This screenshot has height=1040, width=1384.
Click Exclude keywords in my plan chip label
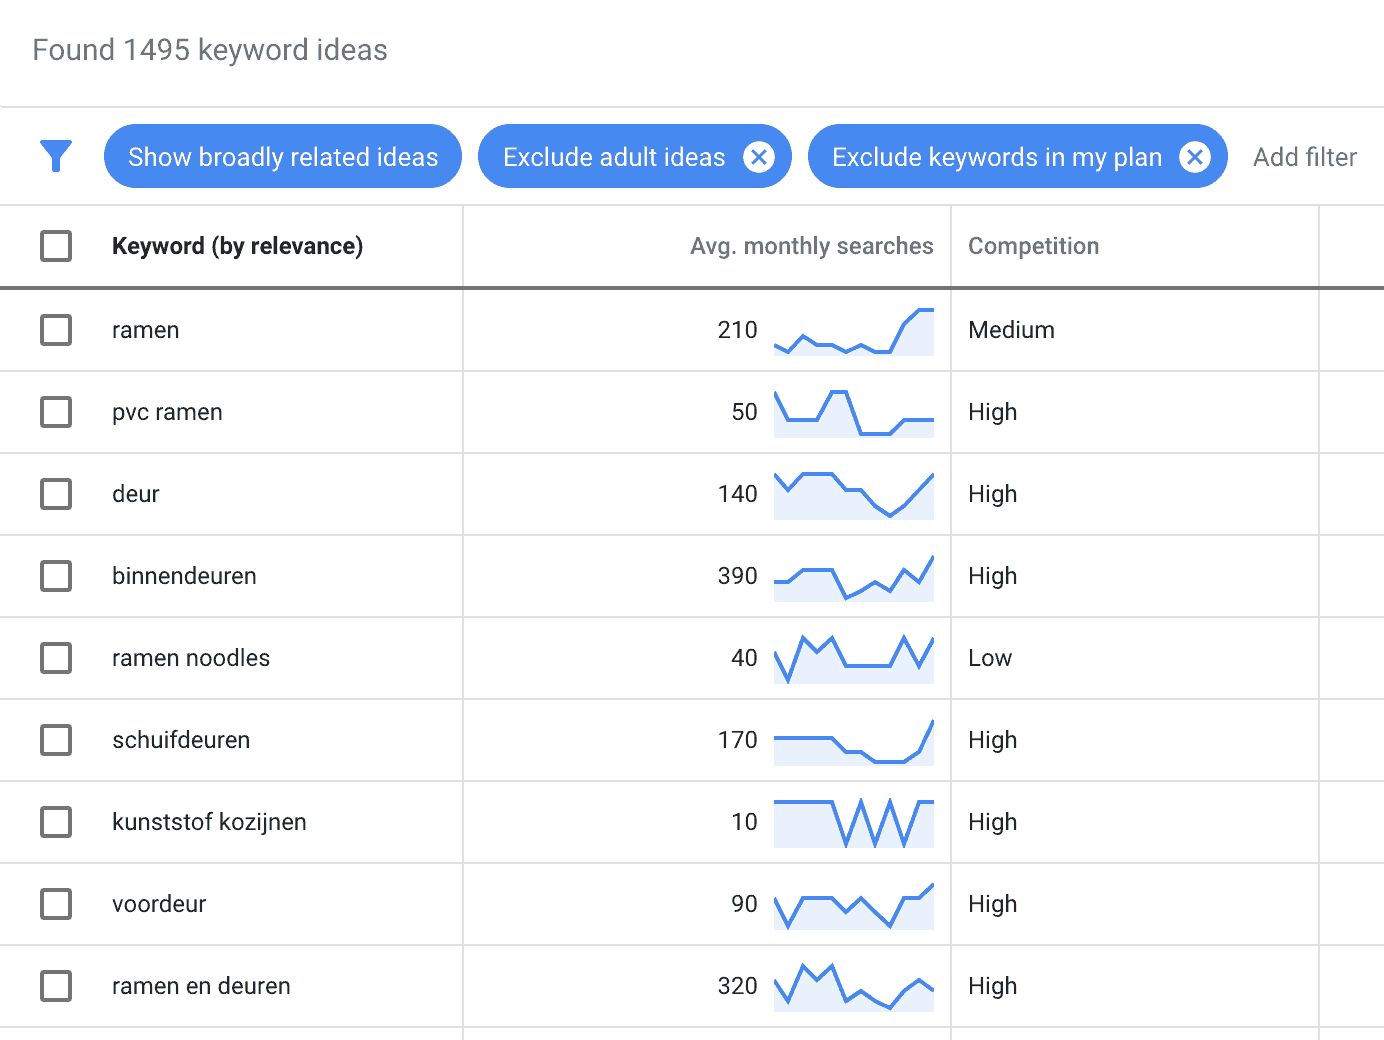coord(997,157)
